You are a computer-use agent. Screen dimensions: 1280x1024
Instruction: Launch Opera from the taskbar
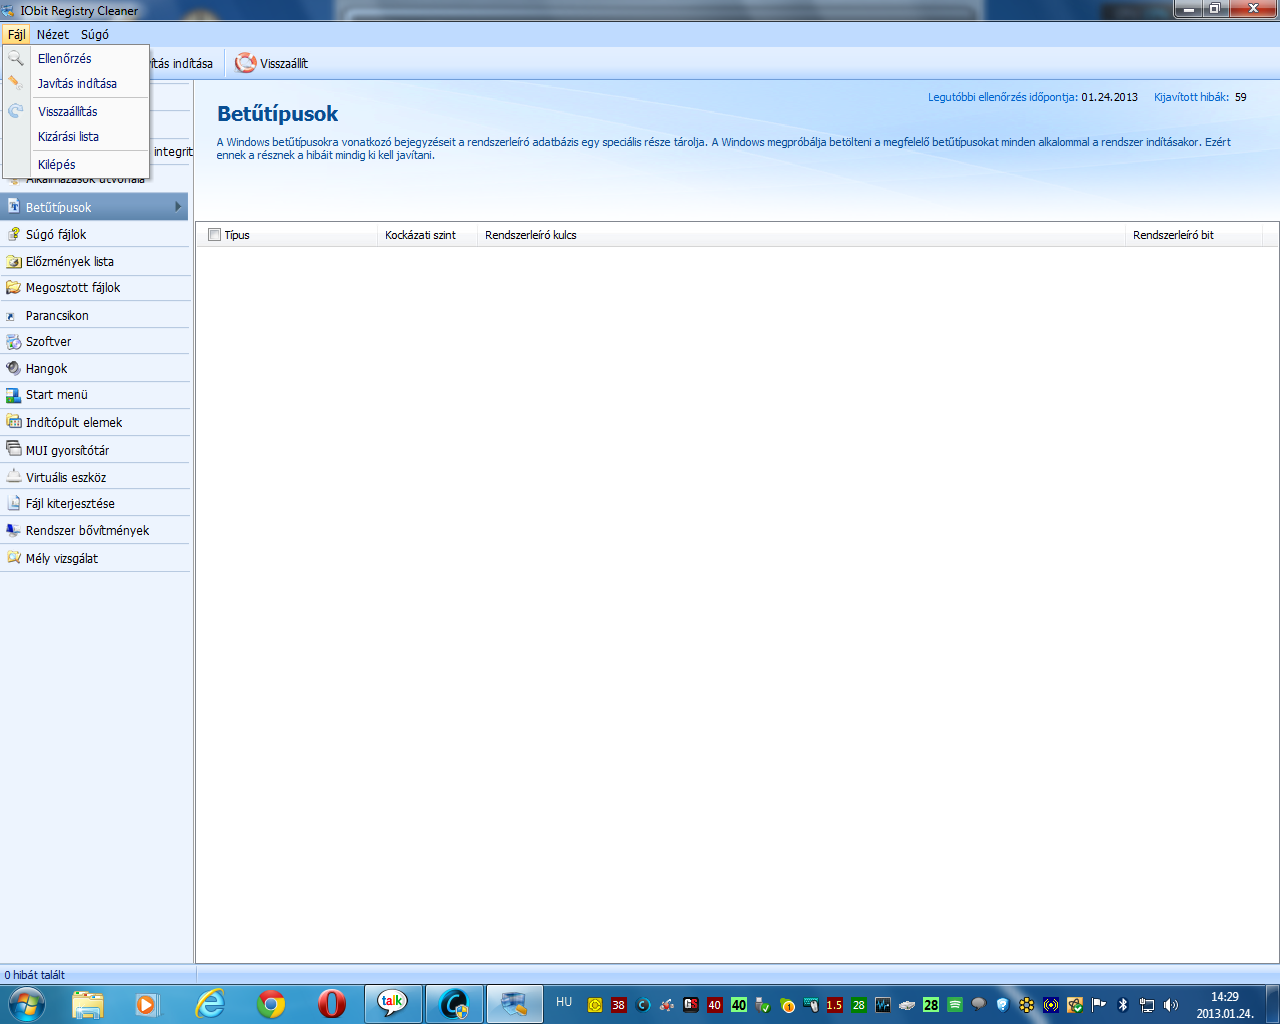pos(332,1003)
